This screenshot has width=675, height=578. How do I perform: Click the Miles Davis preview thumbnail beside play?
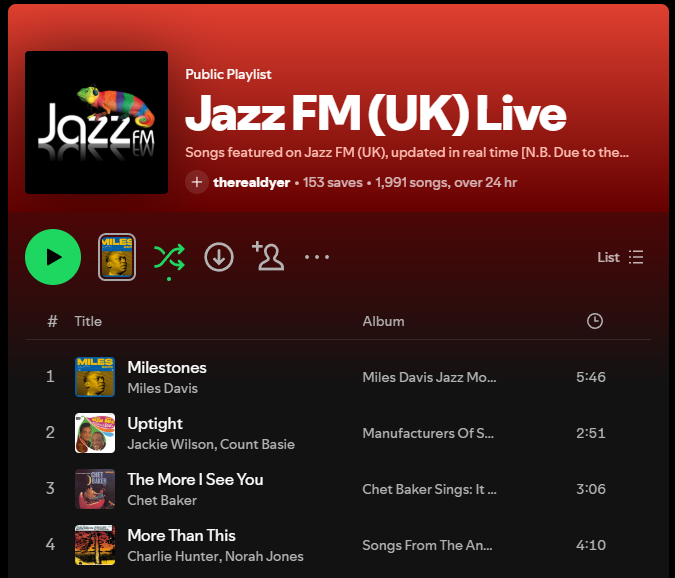117,257
